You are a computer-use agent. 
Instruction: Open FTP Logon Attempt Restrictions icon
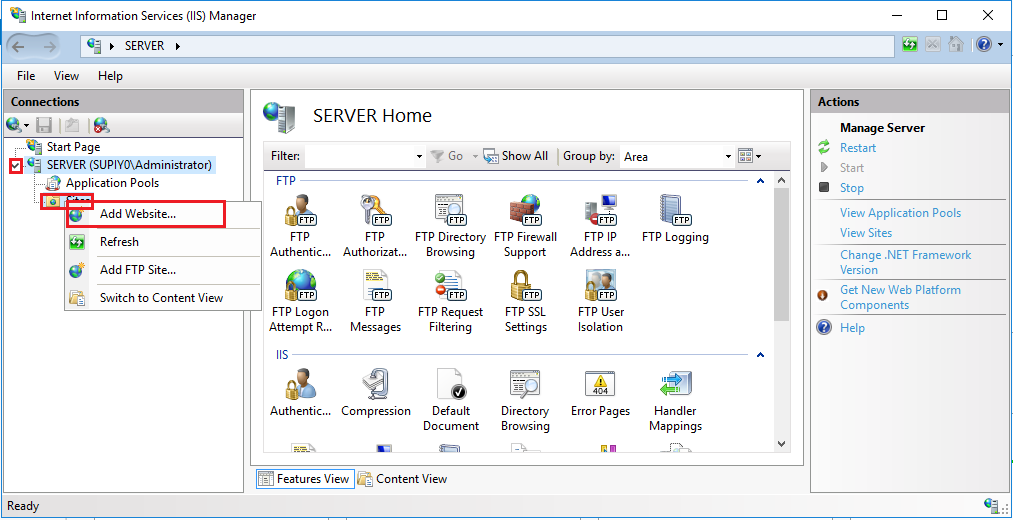pos(300,300)
